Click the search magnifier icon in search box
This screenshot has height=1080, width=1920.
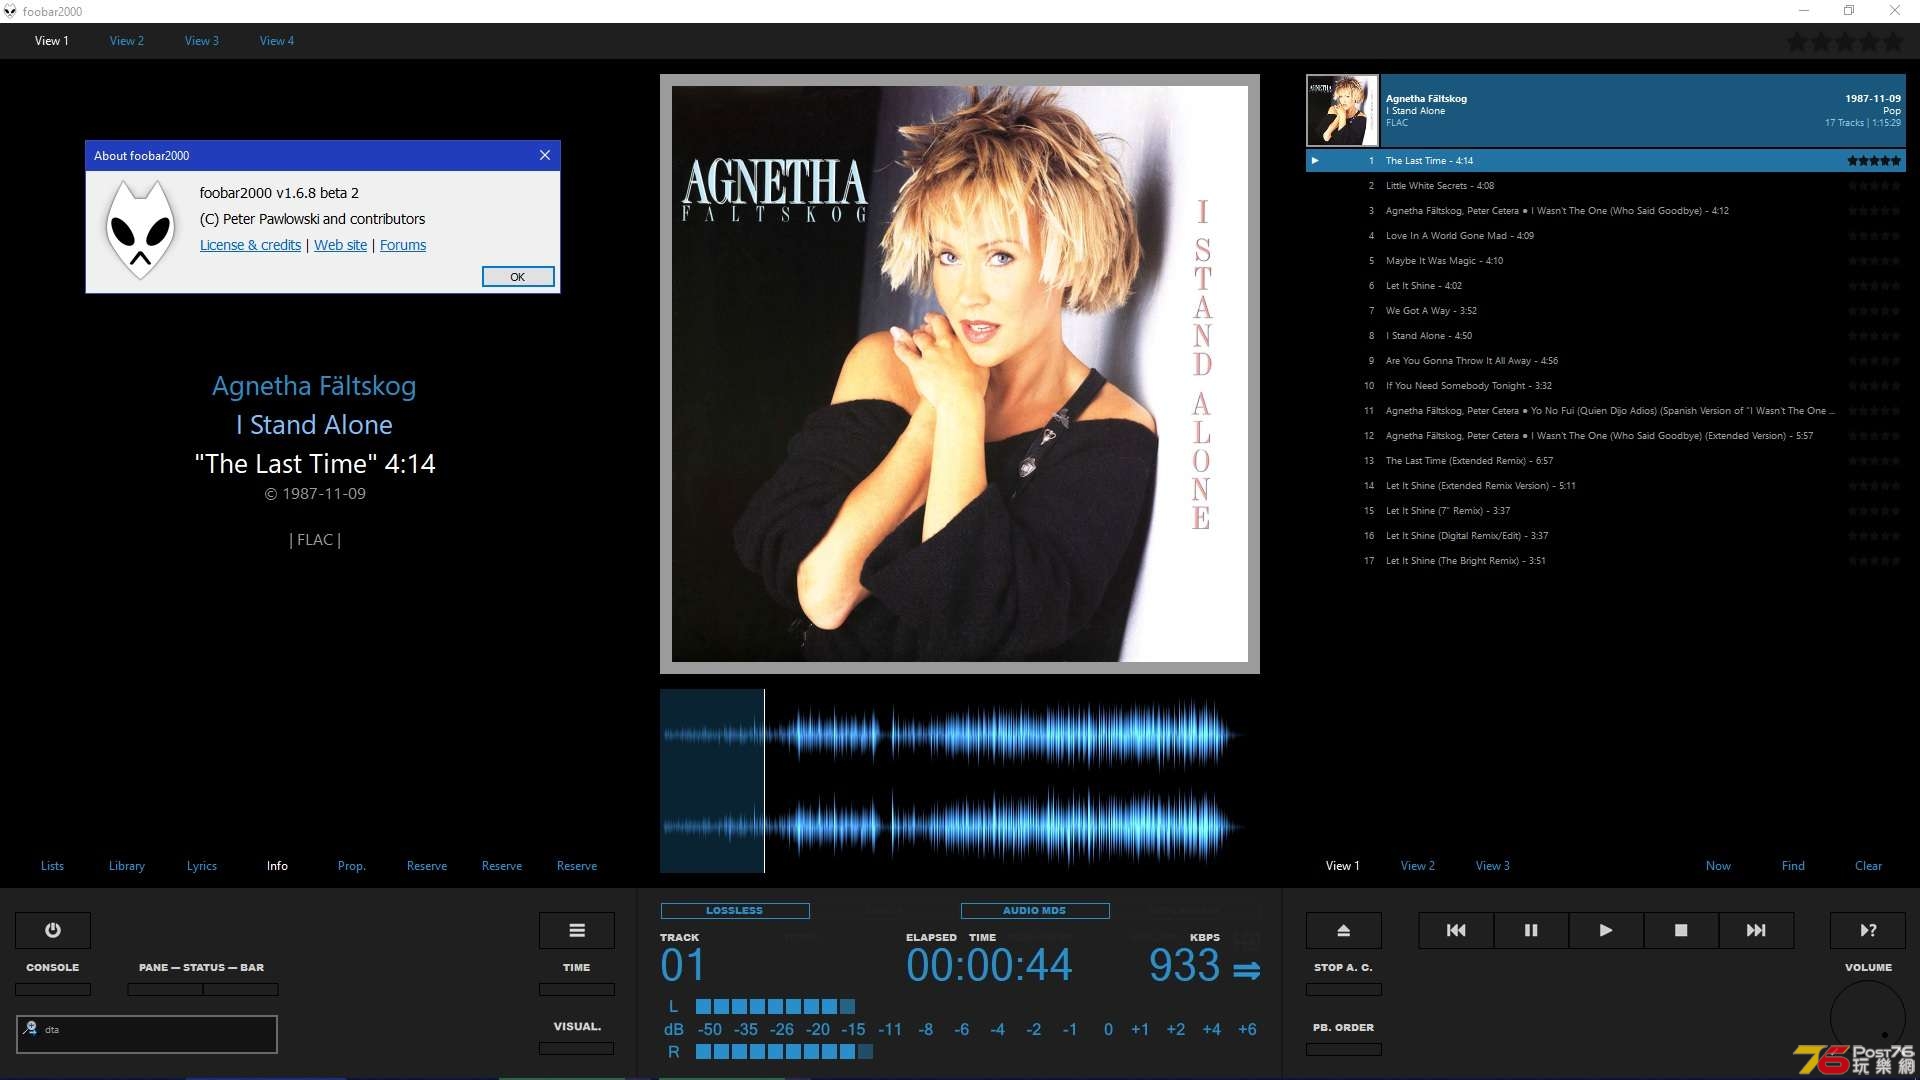(31, 1028)
